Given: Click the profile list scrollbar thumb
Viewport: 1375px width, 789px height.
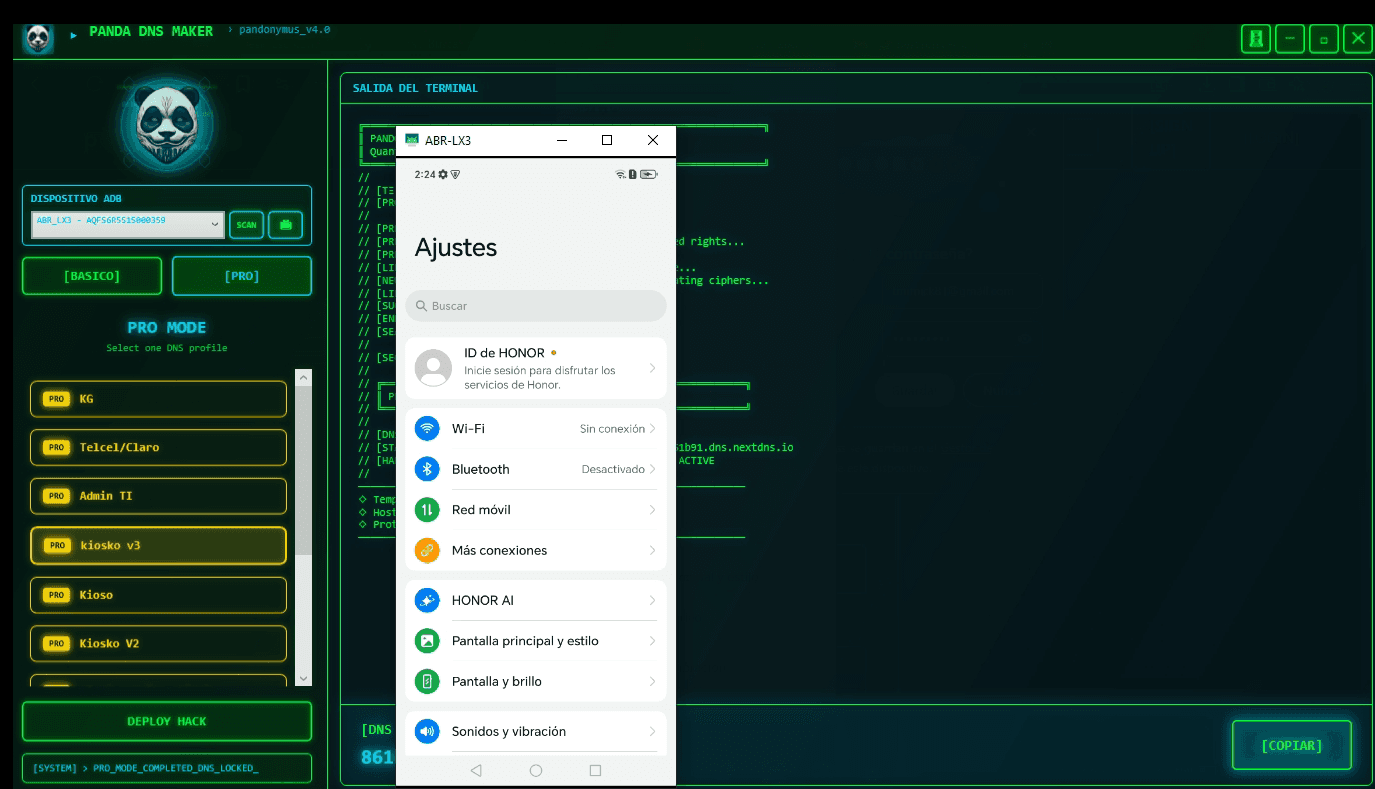Looking at the screenshot, I should click(x=304, y=470).
